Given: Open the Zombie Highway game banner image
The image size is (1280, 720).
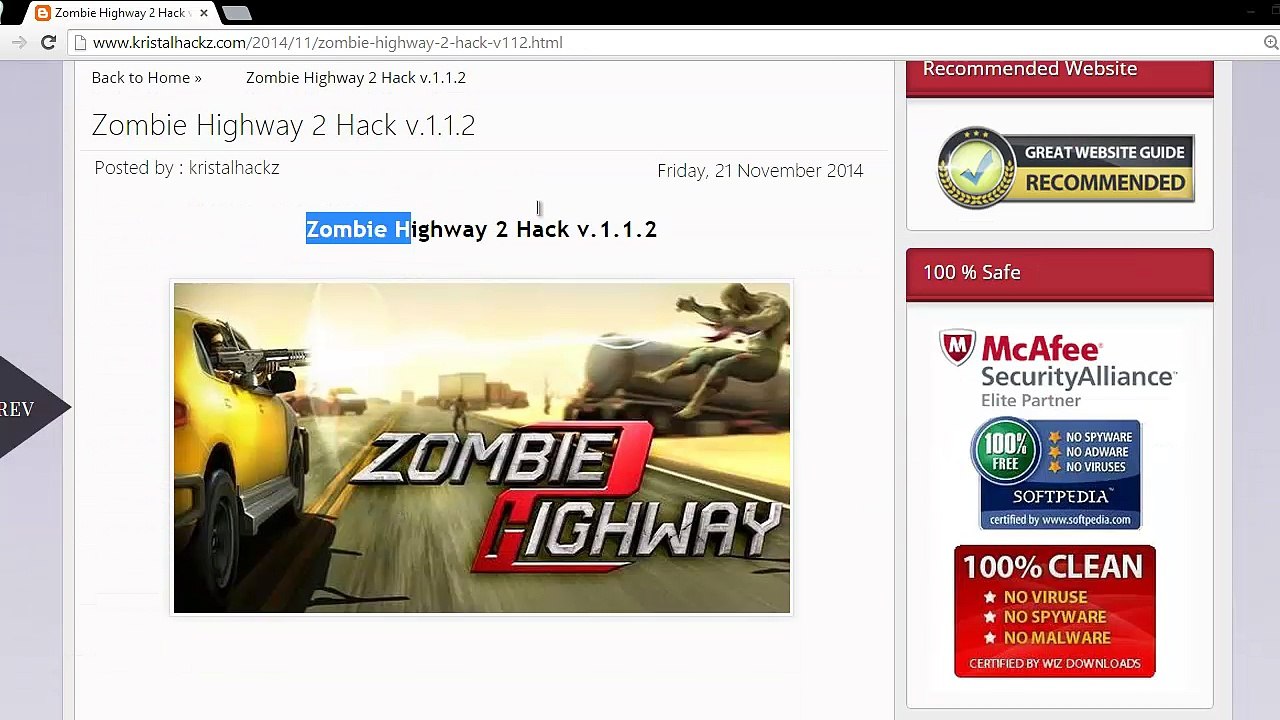Looking at the screenshot, I should coord(482,448).
